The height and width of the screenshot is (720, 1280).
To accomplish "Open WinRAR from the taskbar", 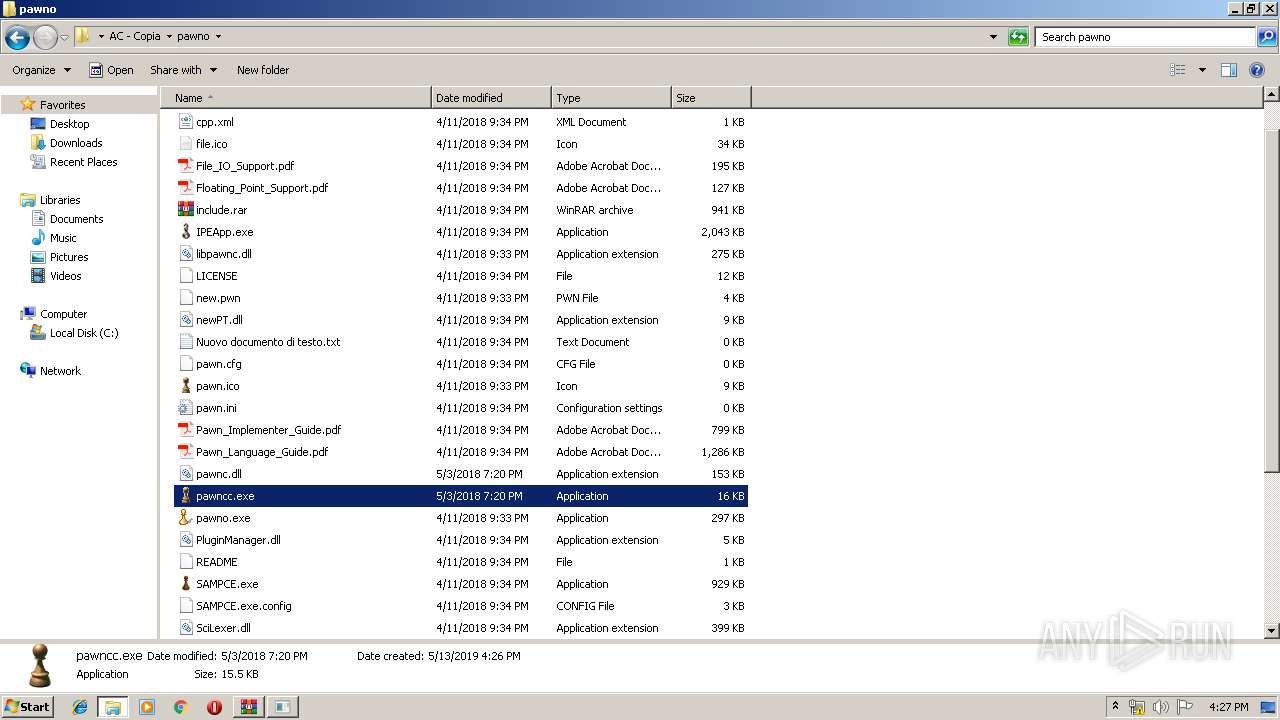I will [248, 707].
